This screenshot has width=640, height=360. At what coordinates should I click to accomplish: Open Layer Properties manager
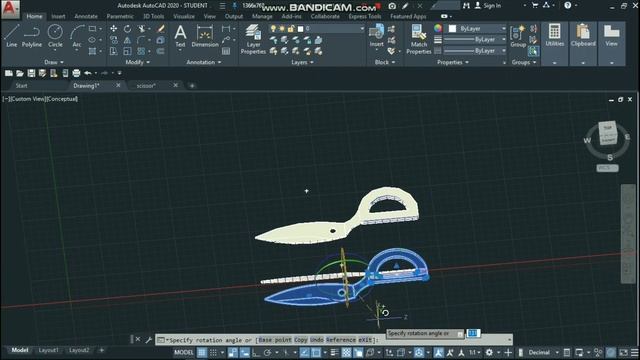[x=253, y=39]
